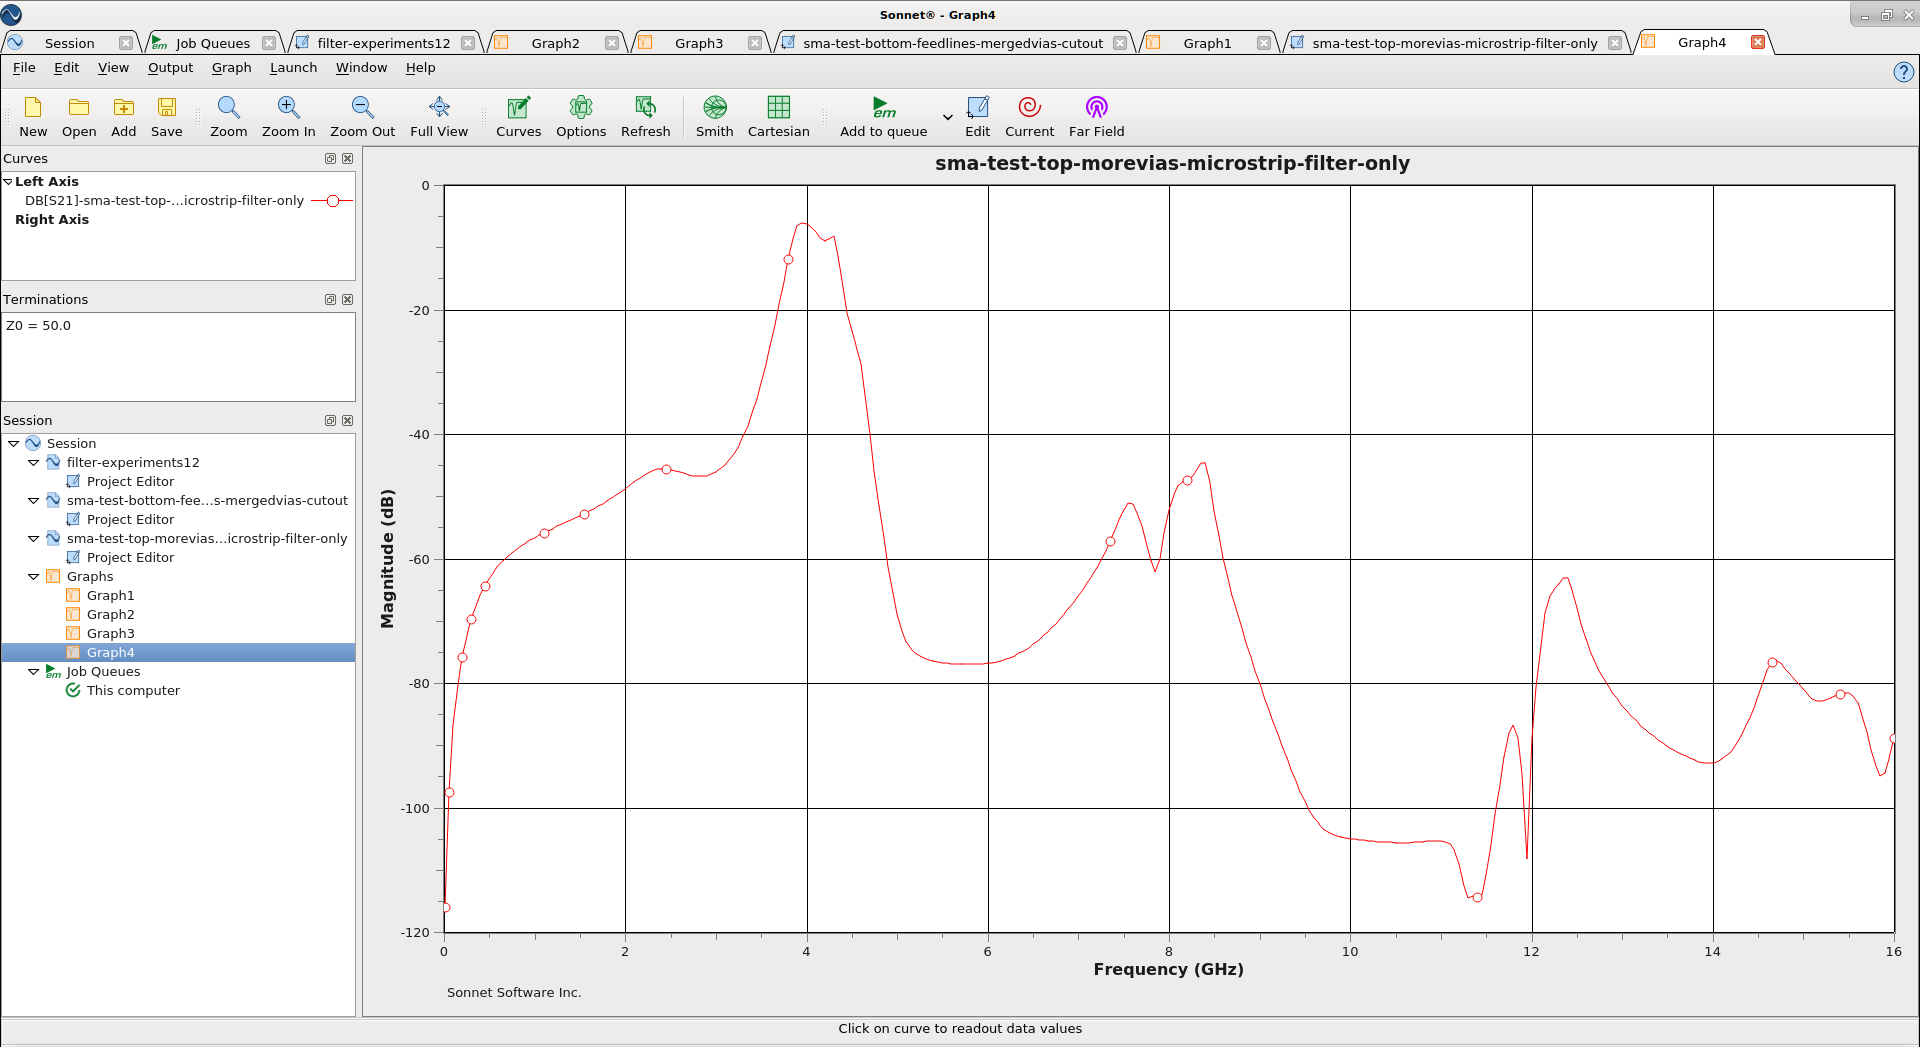This screenshot has width=1920, height=1047.
Task: Open graph Options gear icon
Action: (581, 107)
